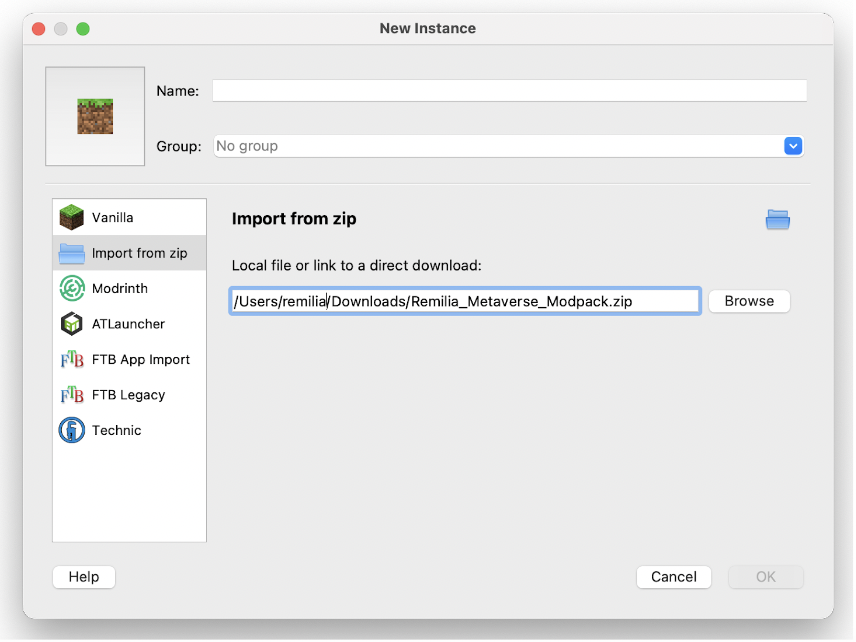The height and width of the screenshot is (642, 856).
Task: Click the Cancel button
Action: (x=674, y=576)
